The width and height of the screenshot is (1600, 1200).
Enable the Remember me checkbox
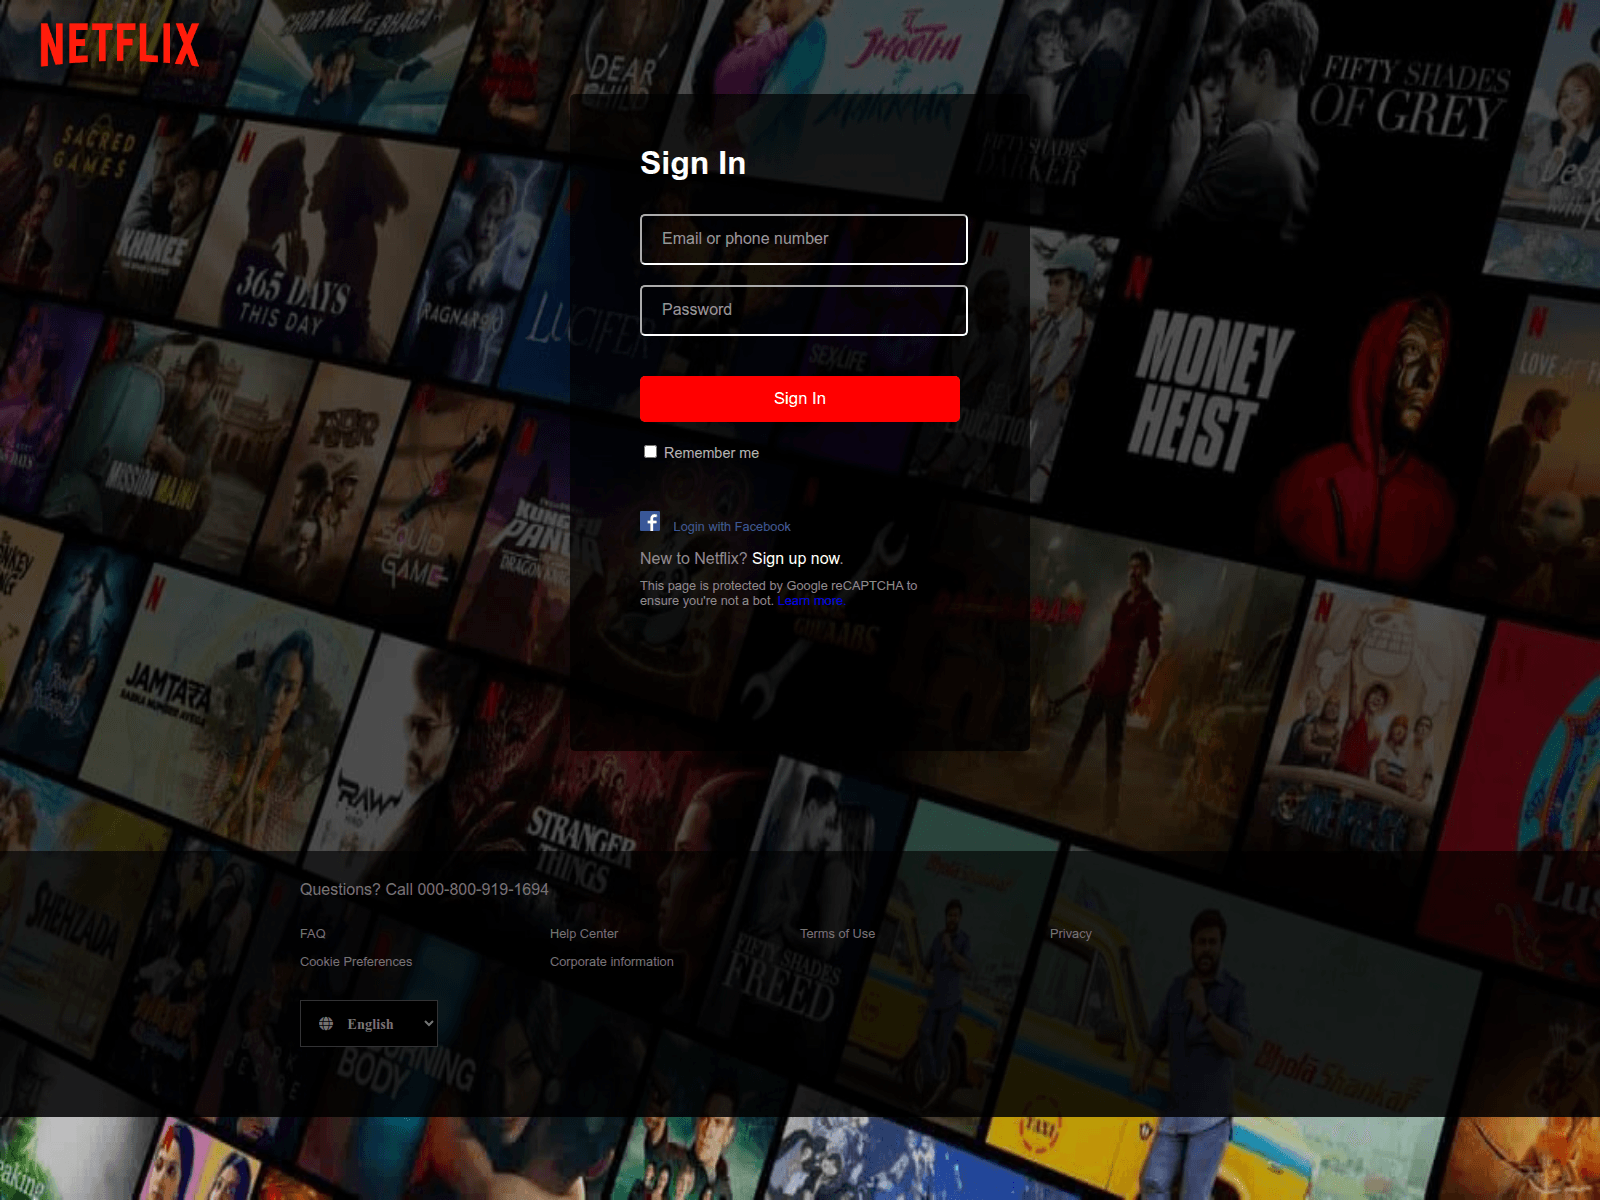pyautogui.click(x=650, y=451)
